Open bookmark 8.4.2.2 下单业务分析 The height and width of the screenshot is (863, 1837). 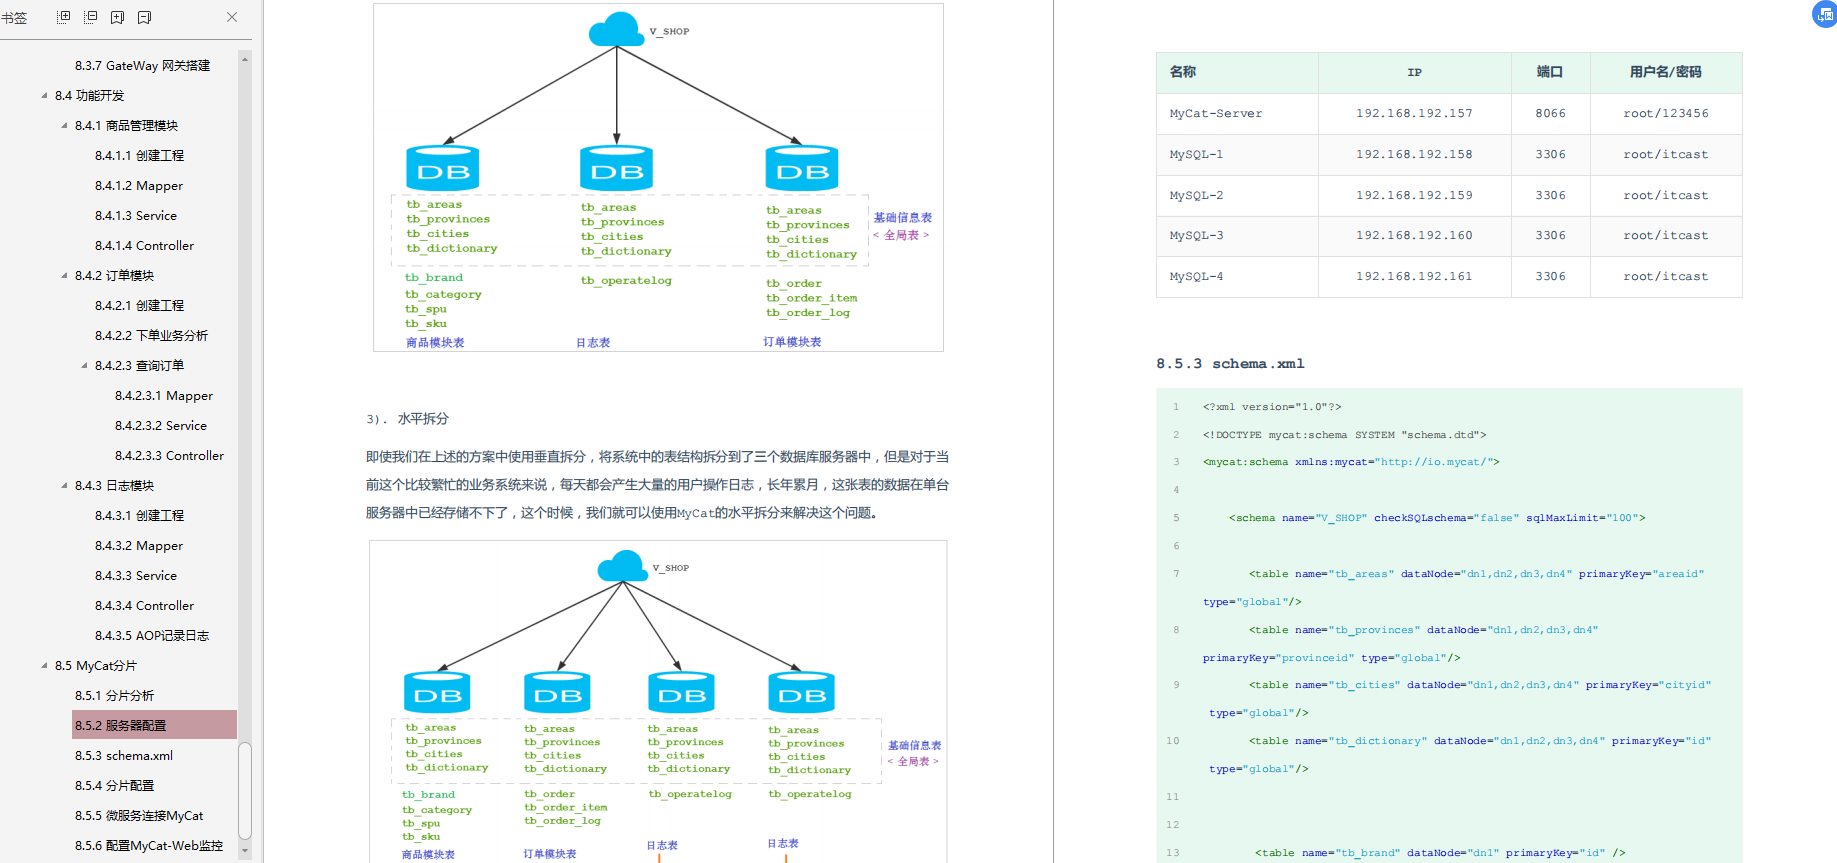tap(151, 335)
